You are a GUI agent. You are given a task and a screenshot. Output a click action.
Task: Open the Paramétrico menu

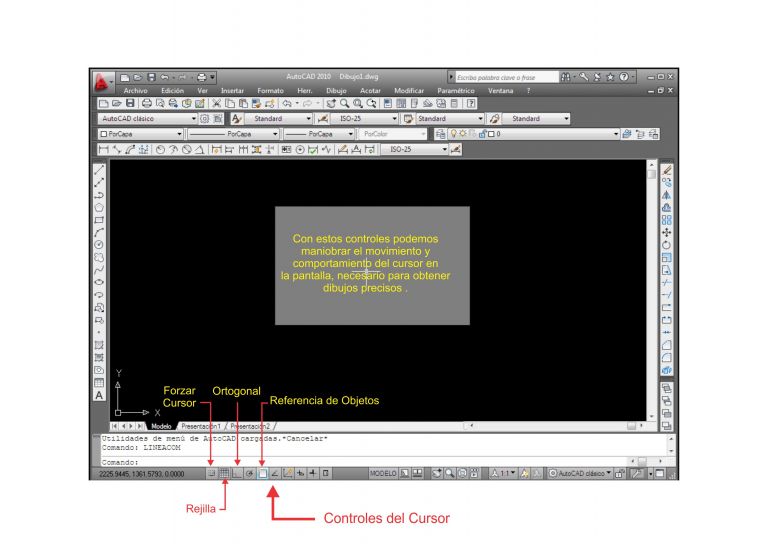click(x=456, y=91)
